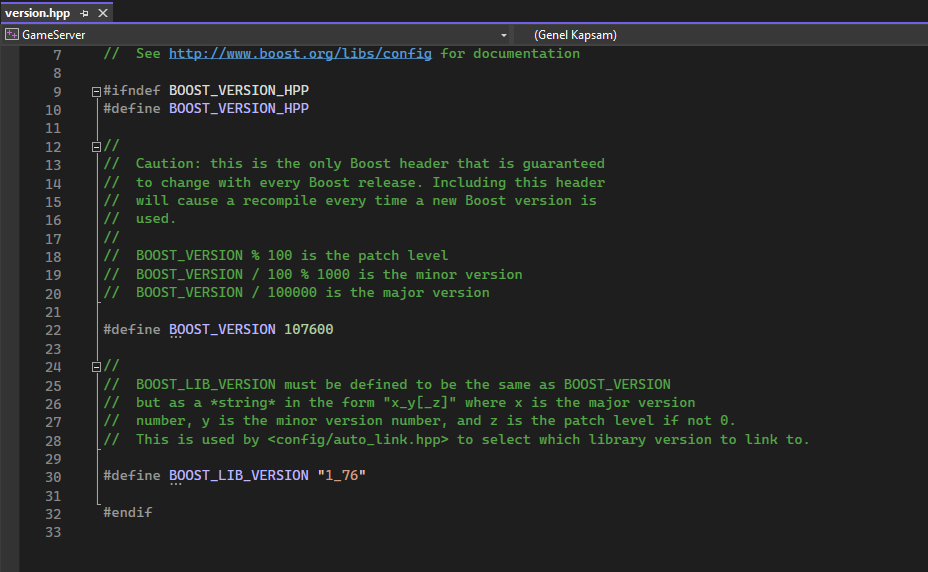Collapse the comment block at line 12

[x=96, y=147]
